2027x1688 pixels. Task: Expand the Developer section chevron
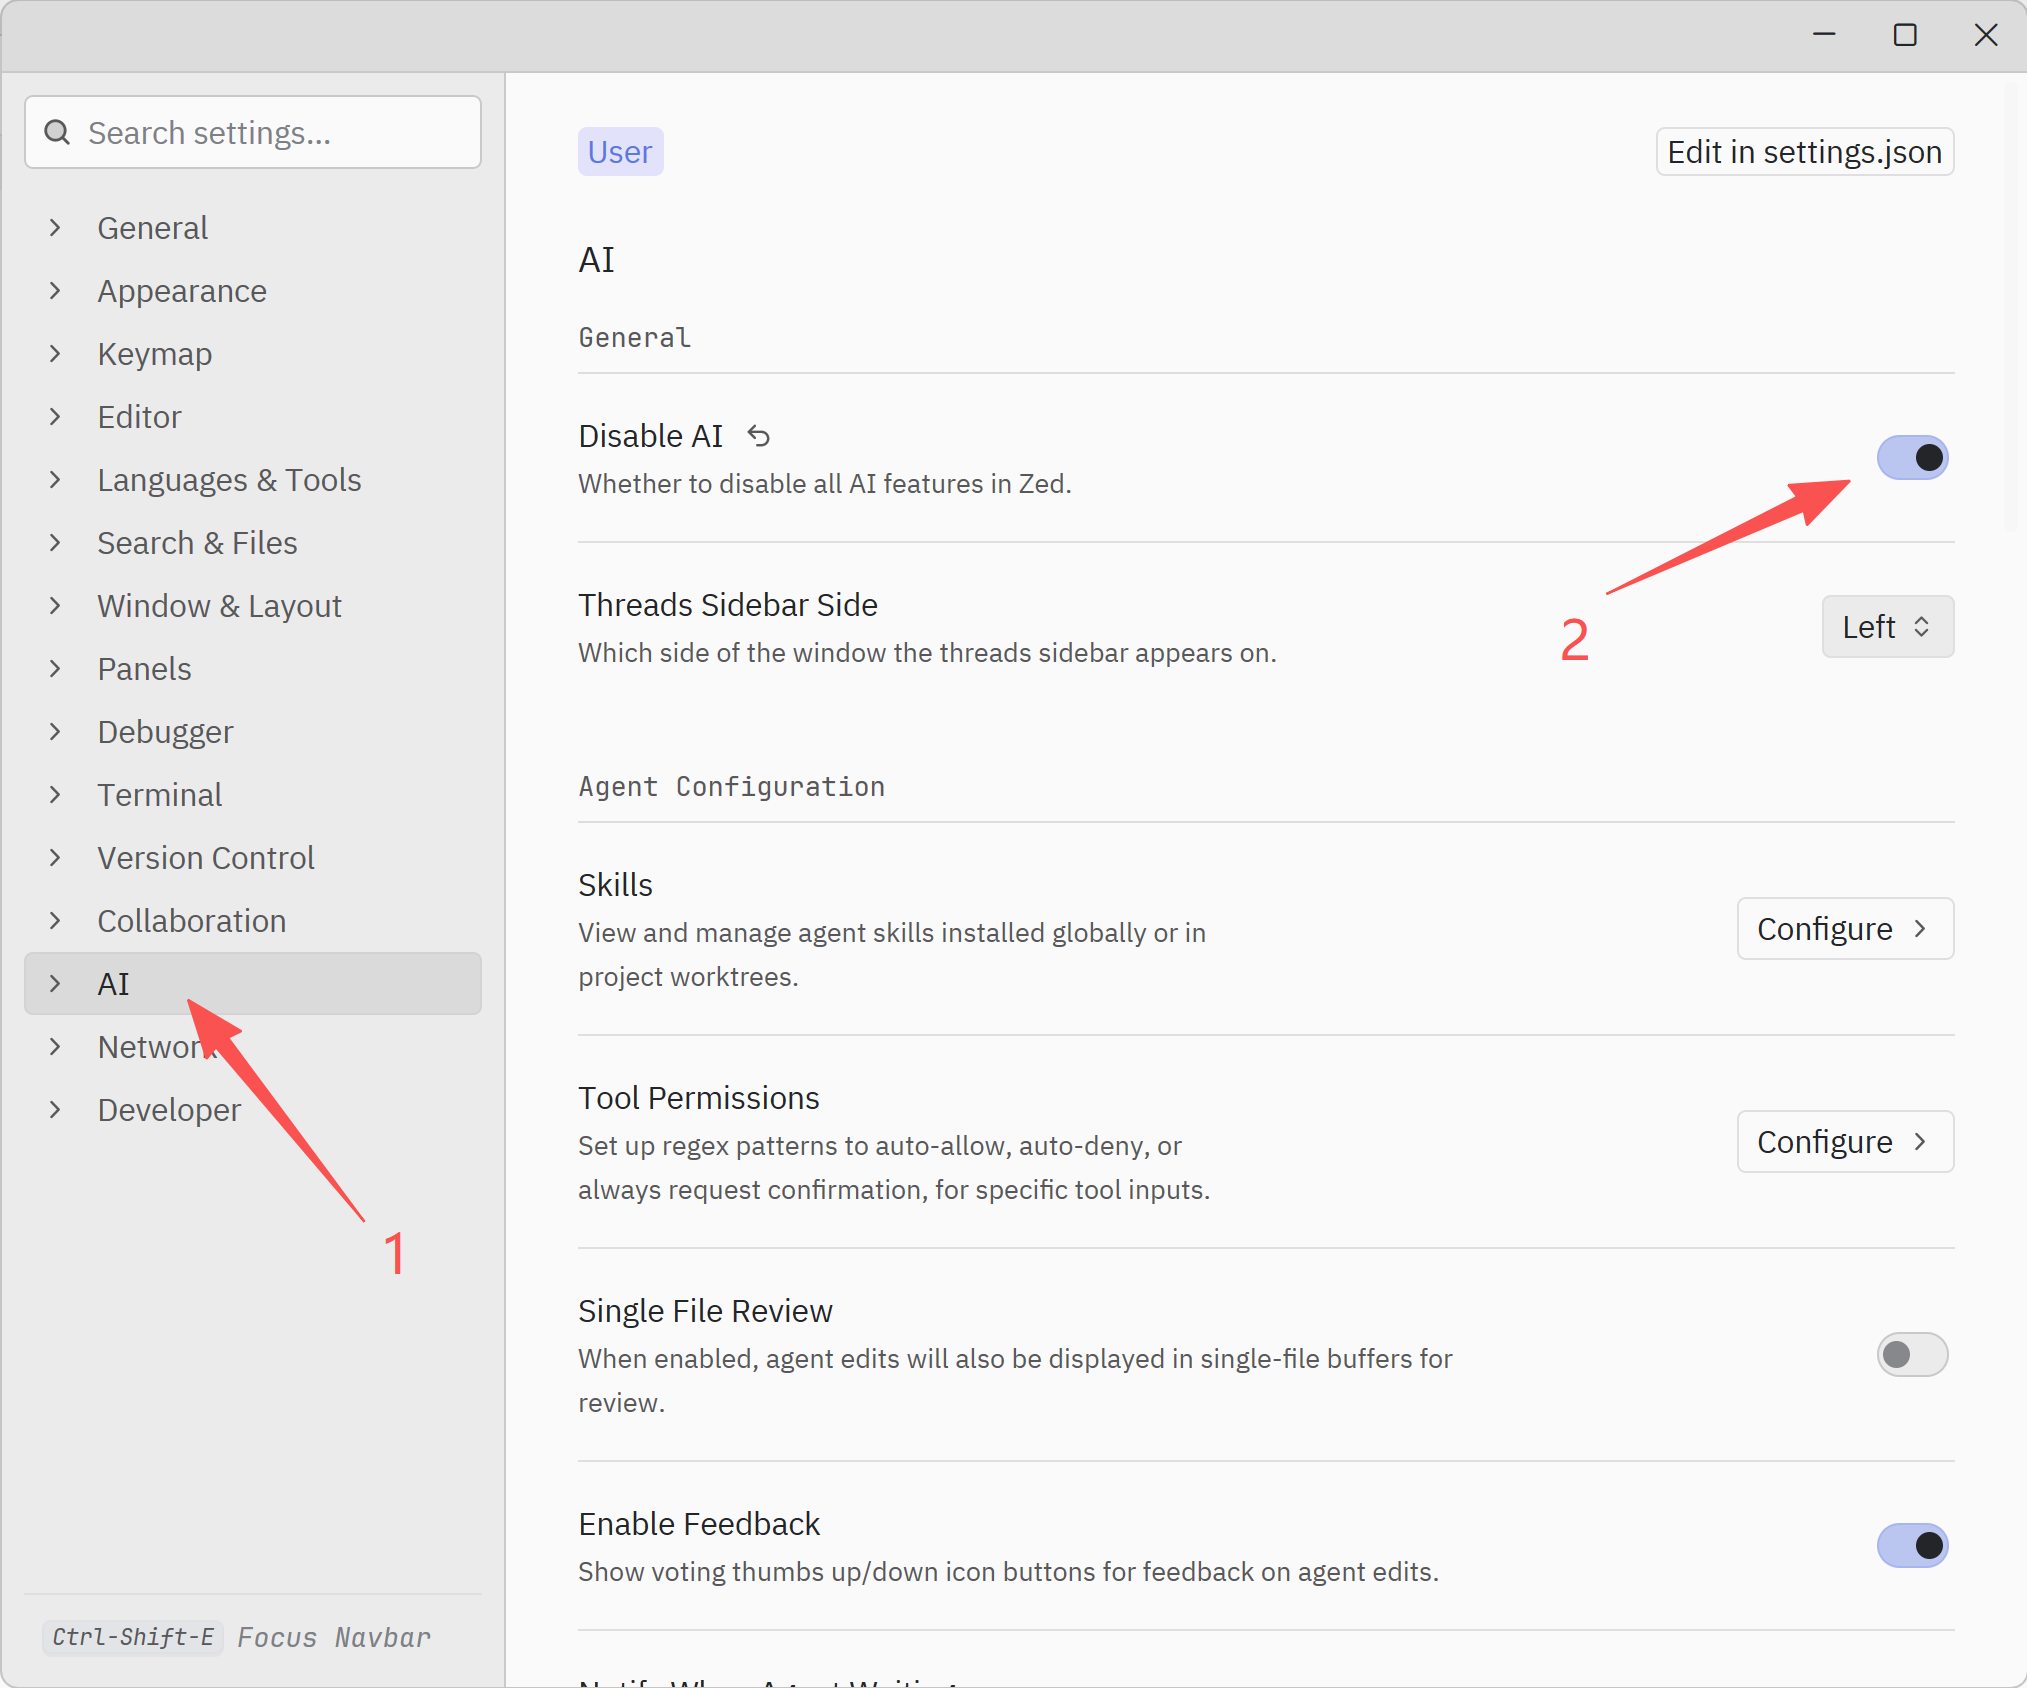56,1110
